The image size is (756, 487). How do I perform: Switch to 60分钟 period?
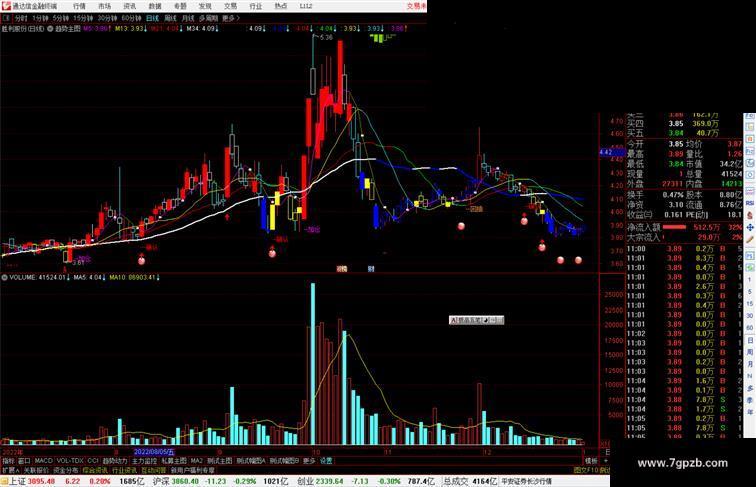click(131, 18)
